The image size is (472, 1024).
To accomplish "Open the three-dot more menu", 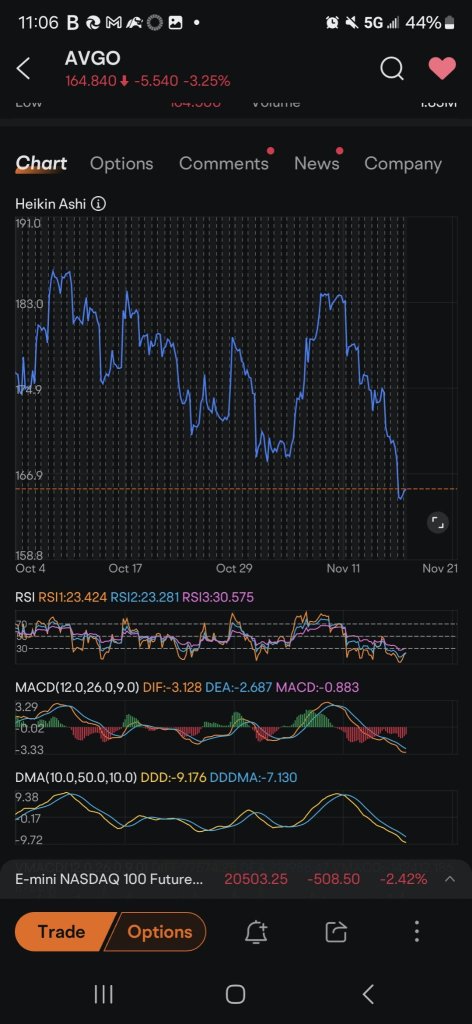I will [x=417, y=932].
